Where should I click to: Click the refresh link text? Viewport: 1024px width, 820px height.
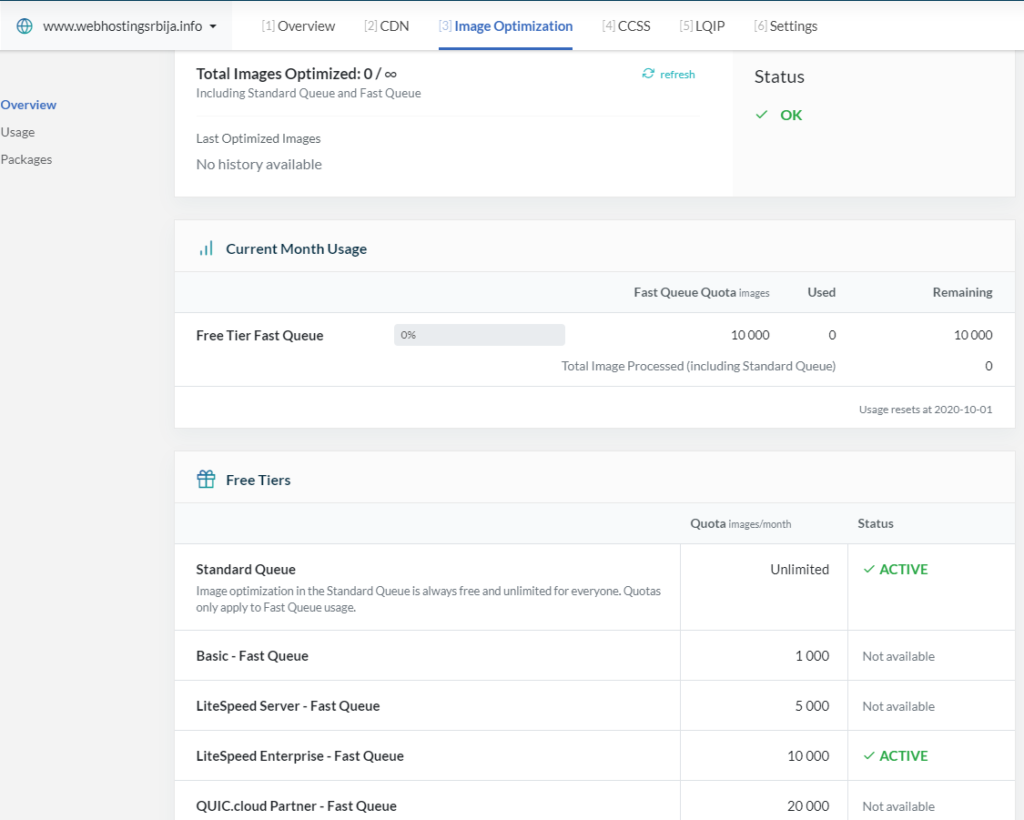677,74
